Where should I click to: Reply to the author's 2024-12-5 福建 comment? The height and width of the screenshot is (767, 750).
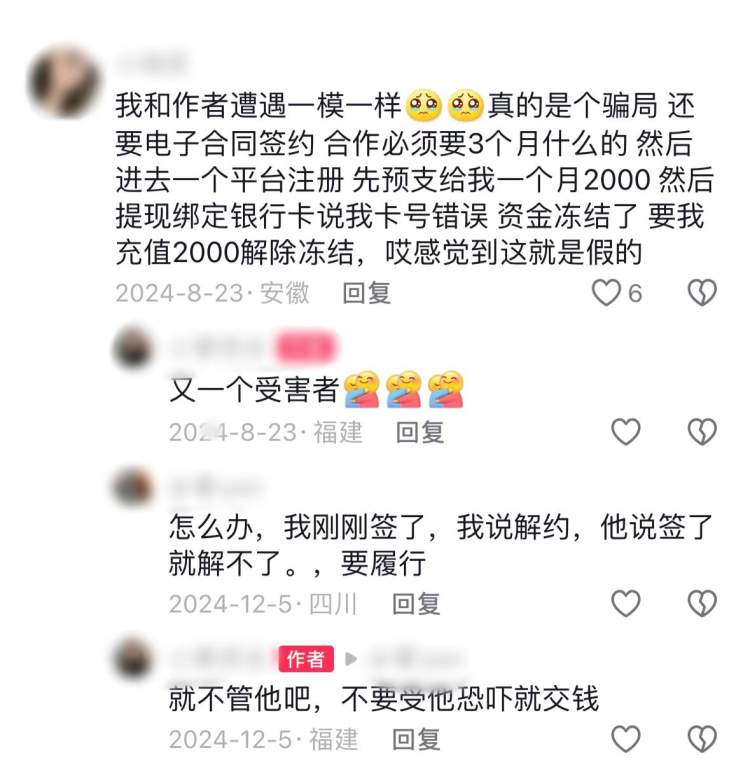(416, 739)
